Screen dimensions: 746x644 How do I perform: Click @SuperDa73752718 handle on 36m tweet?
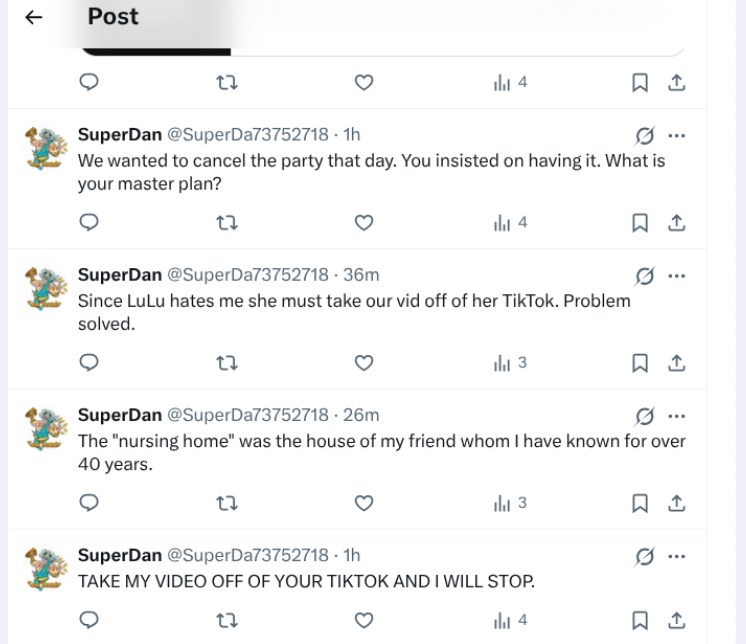247,275
